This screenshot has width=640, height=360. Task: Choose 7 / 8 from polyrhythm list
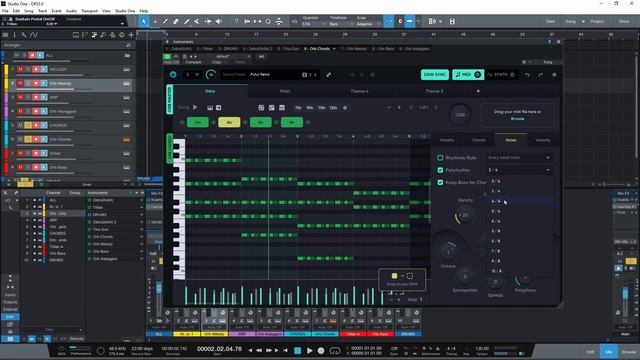[496, 251]
